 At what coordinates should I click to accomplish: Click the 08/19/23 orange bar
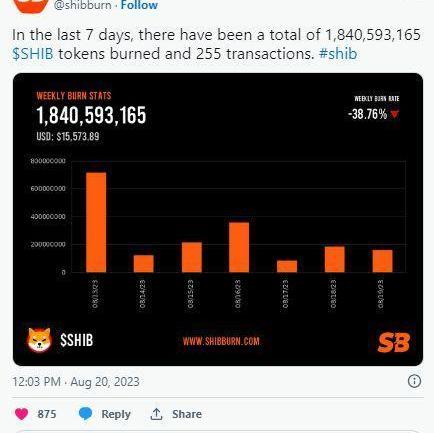(x=382, y=261)
